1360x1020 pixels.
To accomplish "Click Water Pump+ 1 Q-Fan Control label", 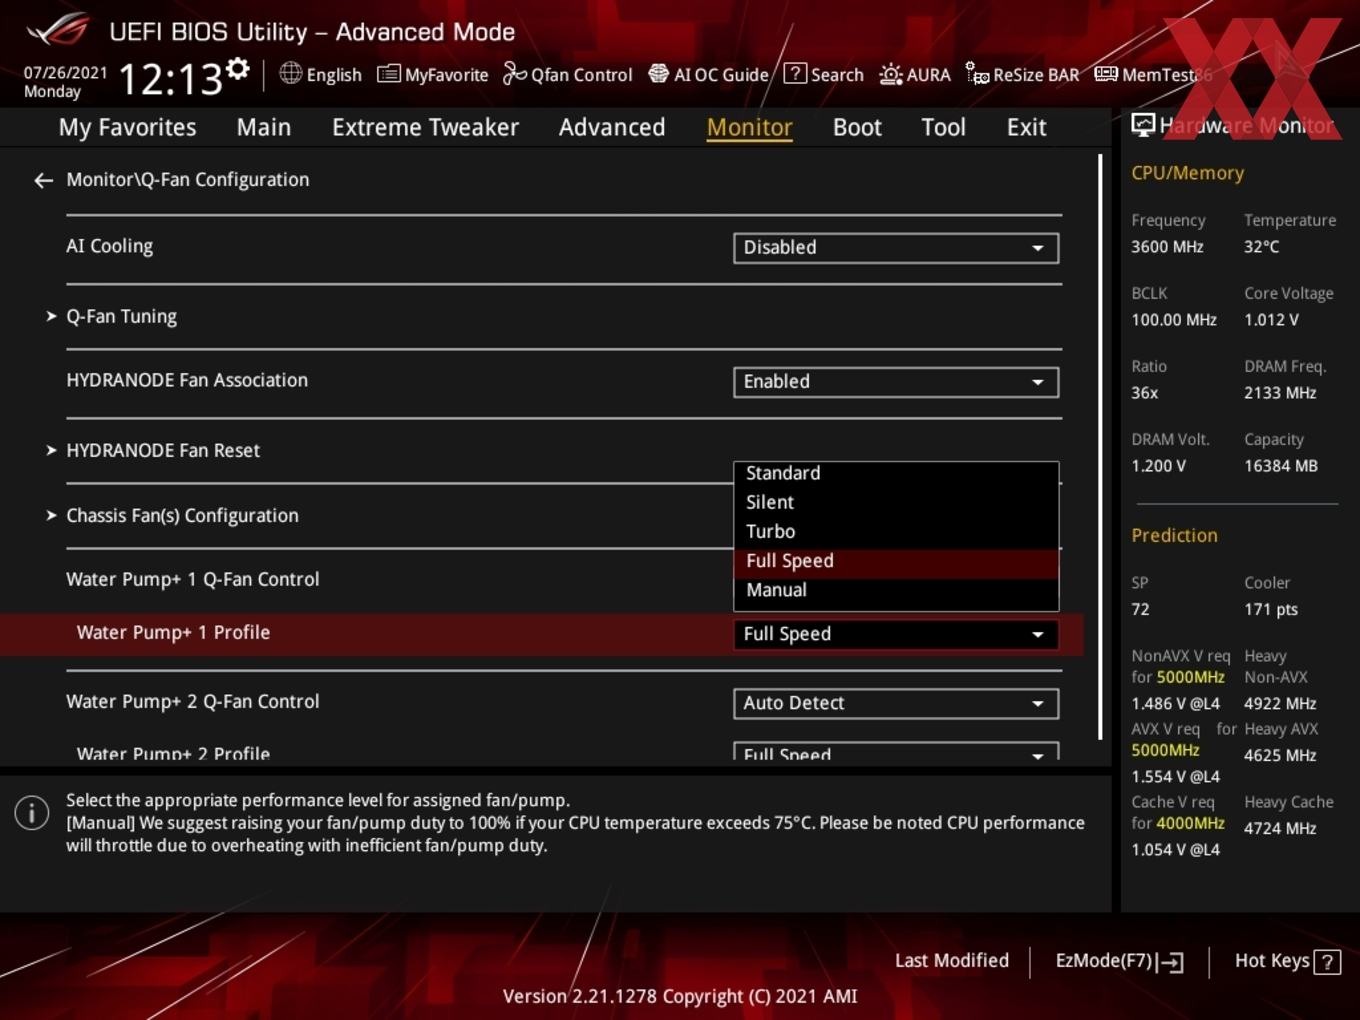I will coord(193,579).
